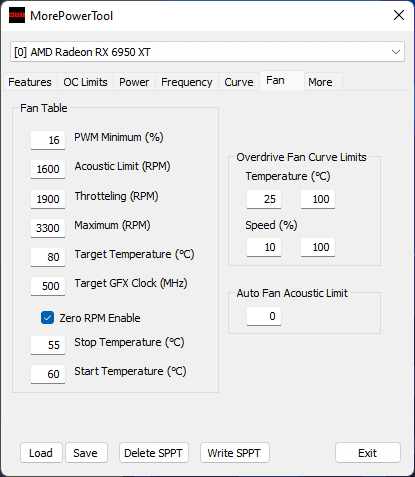Click the Exit button

click(x=368, y=453)
